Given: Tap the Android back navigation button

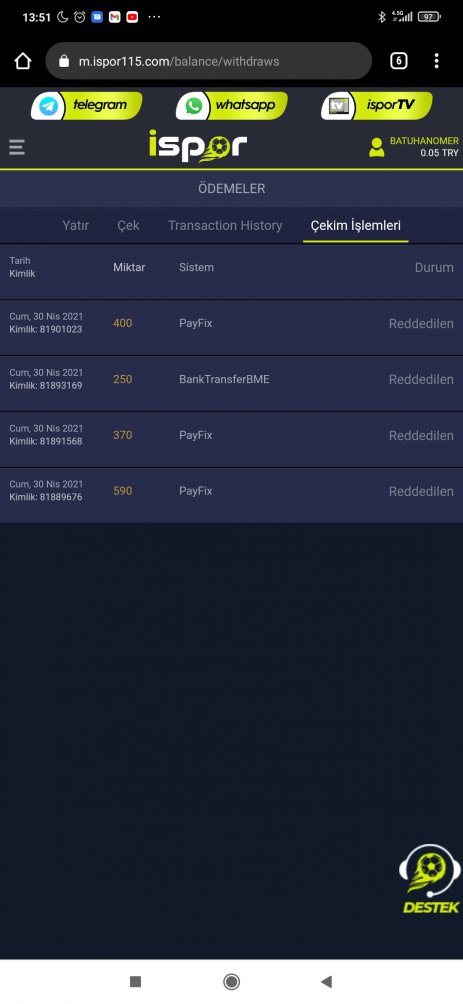Looking at the screenshot, I should click(x=327, y=981).
